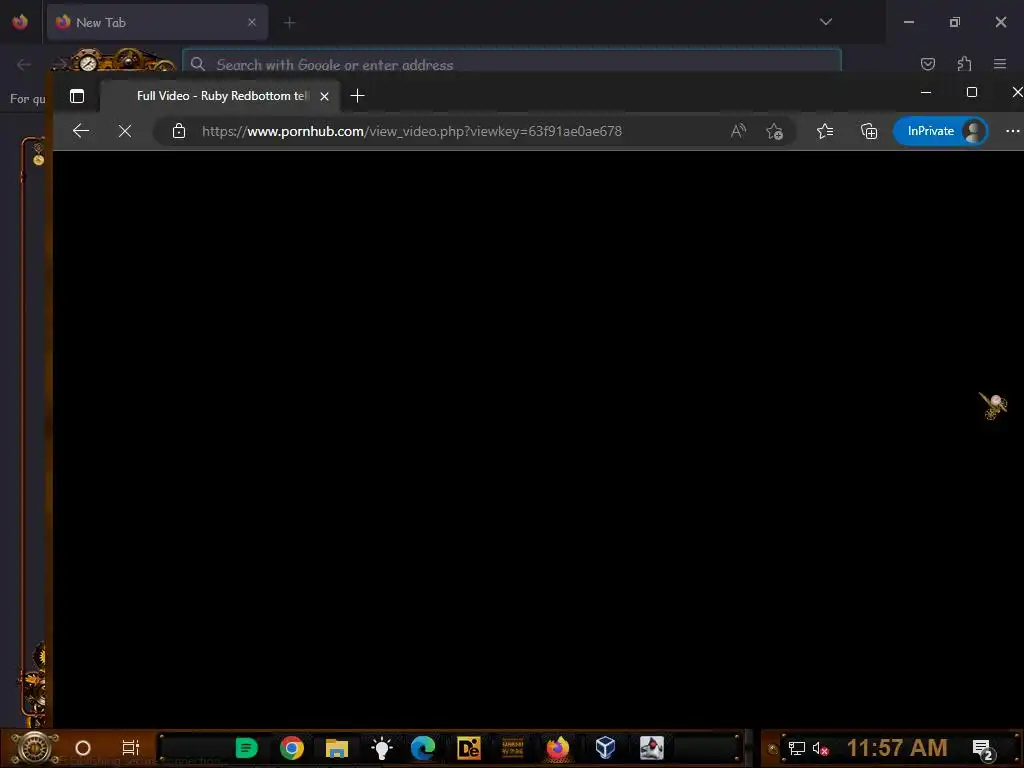Close the Firefox New Tab tab
Viewport: 1024px width, 768px height.
click(252, 22)
